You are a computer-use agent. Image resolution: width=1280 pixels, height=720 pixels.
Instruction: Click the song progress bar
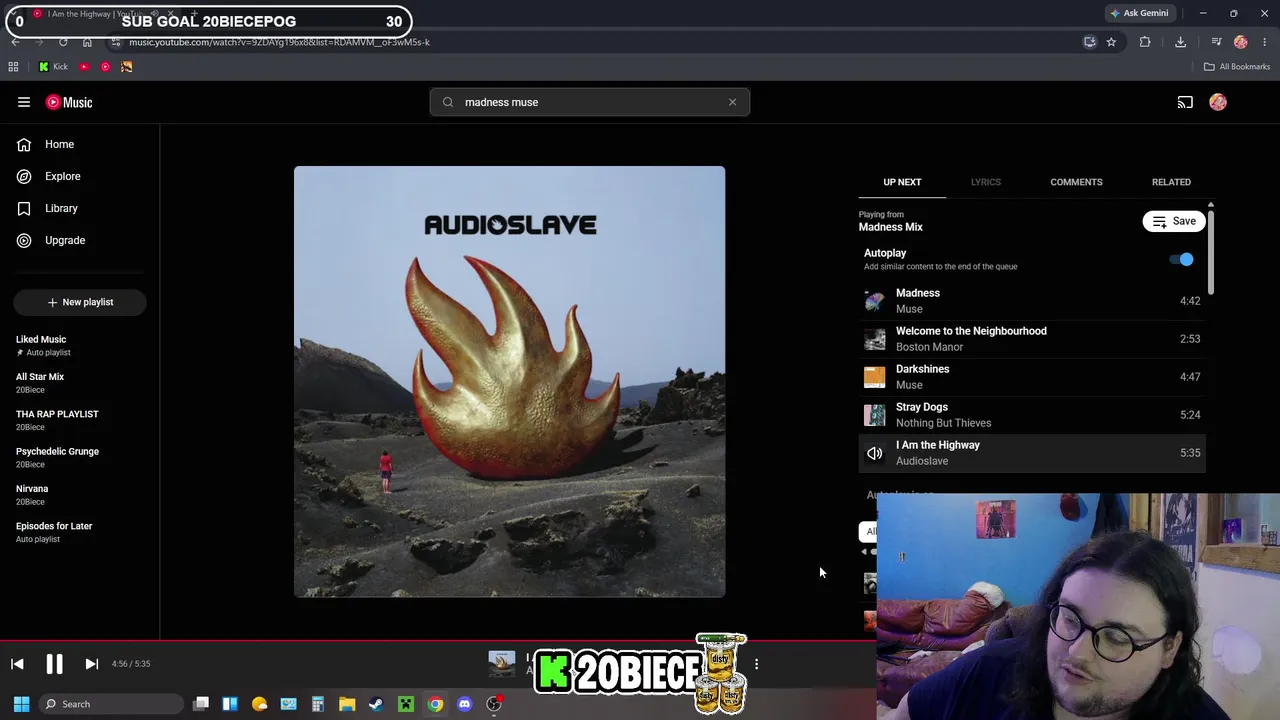click(x=438, y=641)
